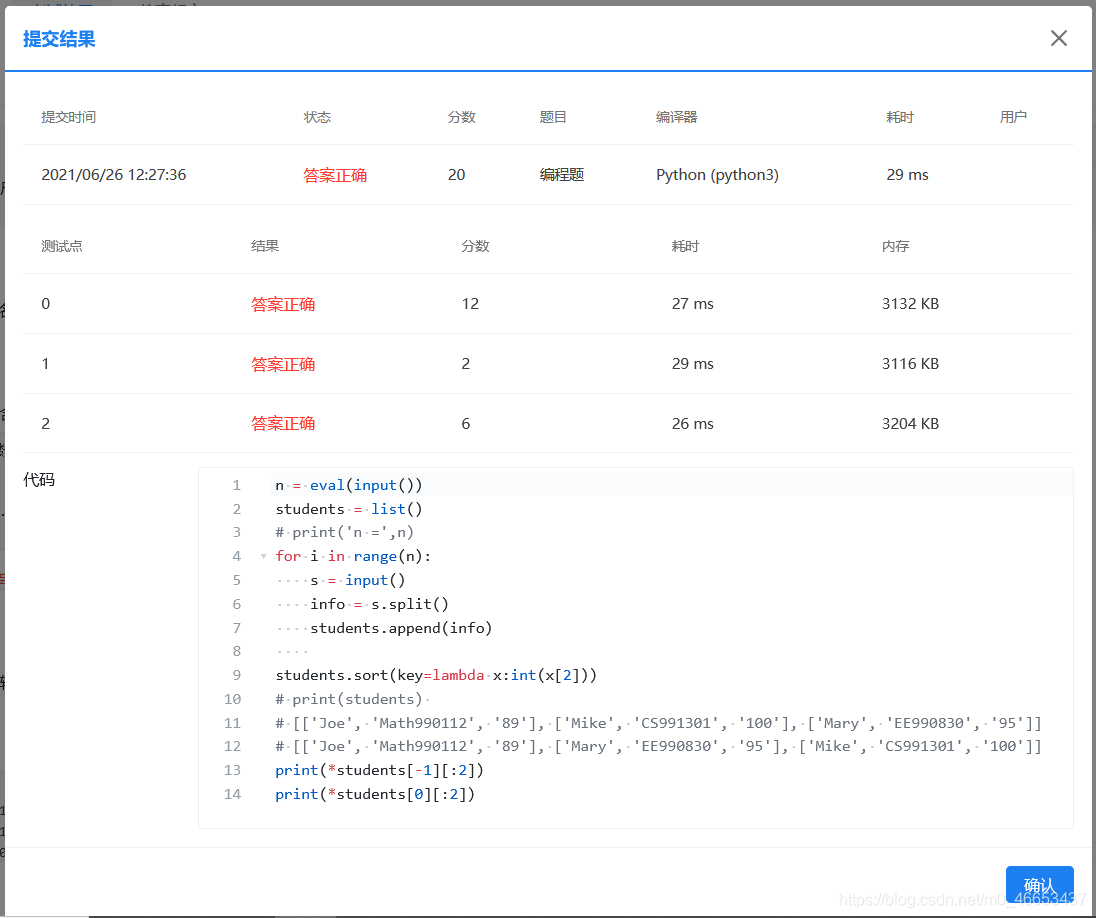Click line number 9 in the code gutter

tap(236, 675)
